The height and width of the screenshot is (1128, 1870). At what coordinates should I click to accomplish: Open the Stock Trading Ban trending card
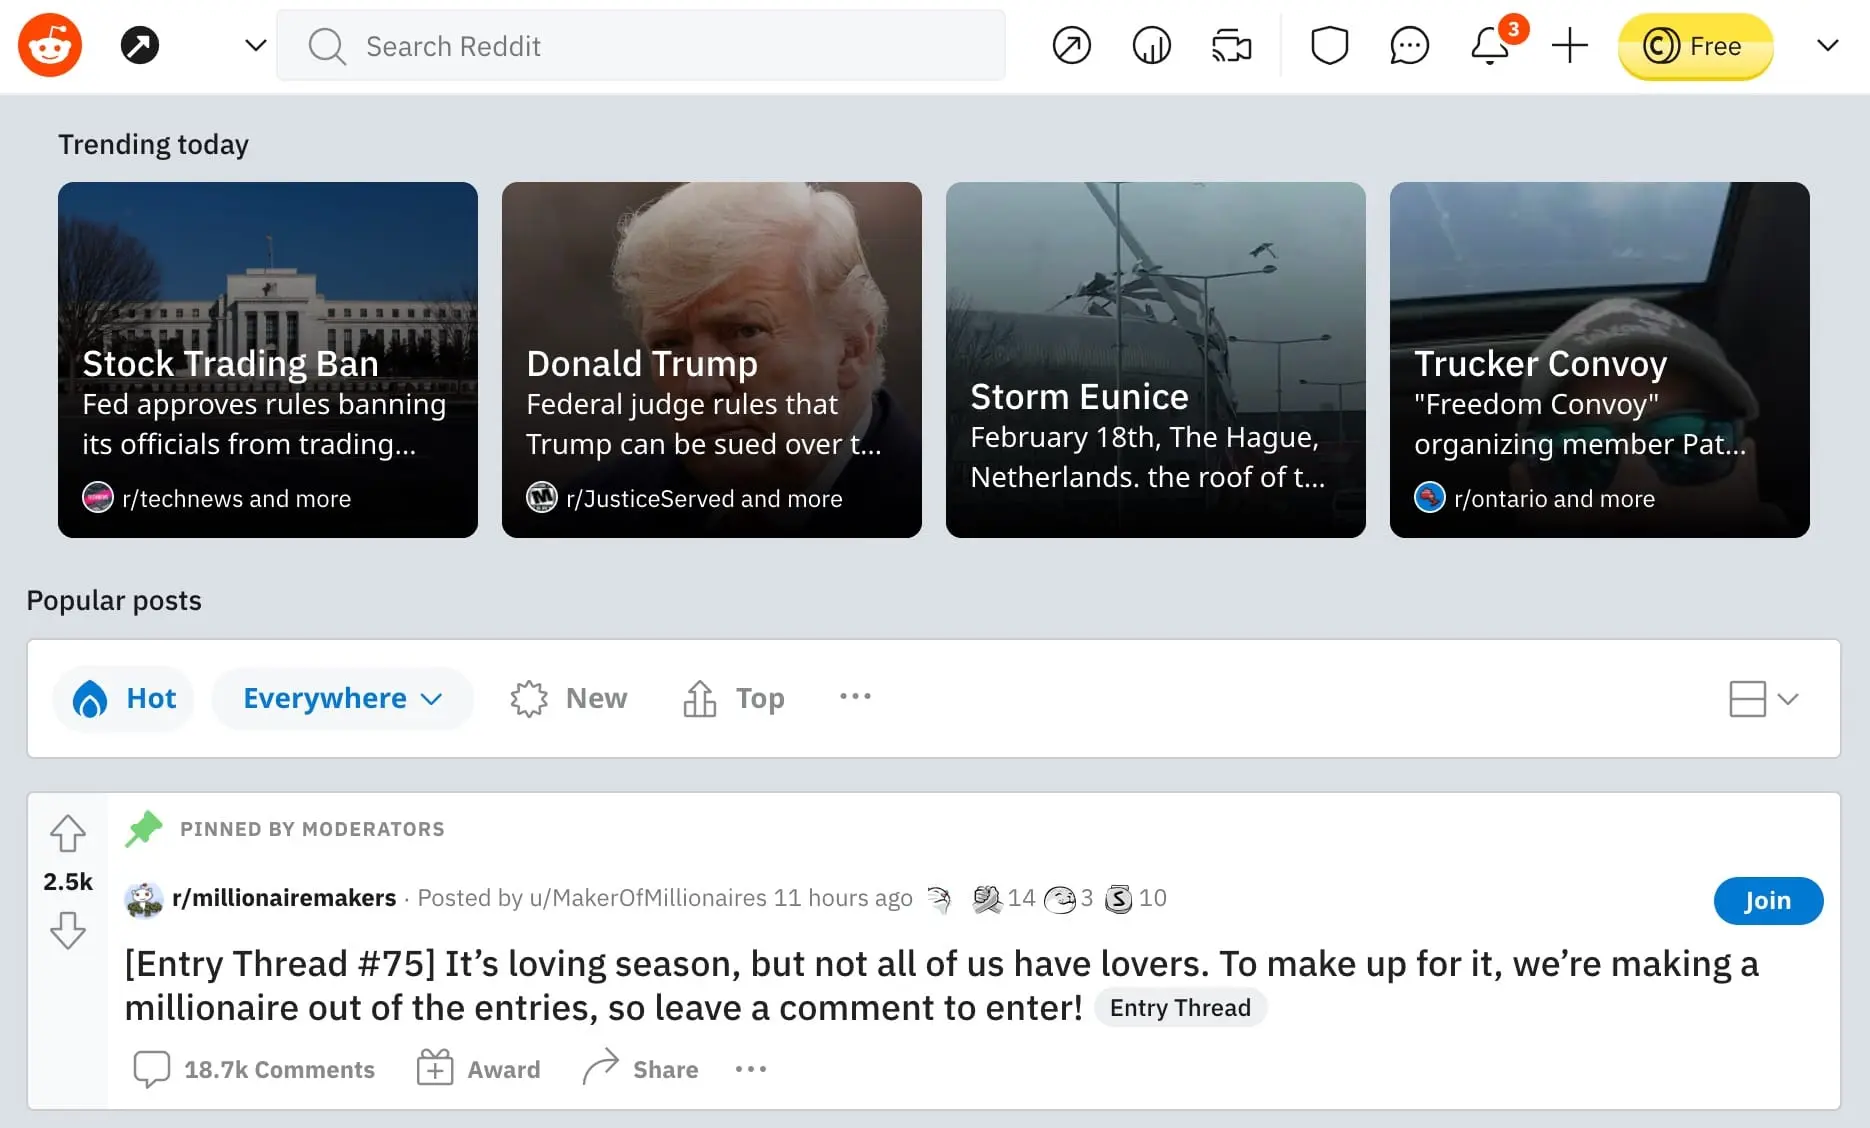(268, 360)
